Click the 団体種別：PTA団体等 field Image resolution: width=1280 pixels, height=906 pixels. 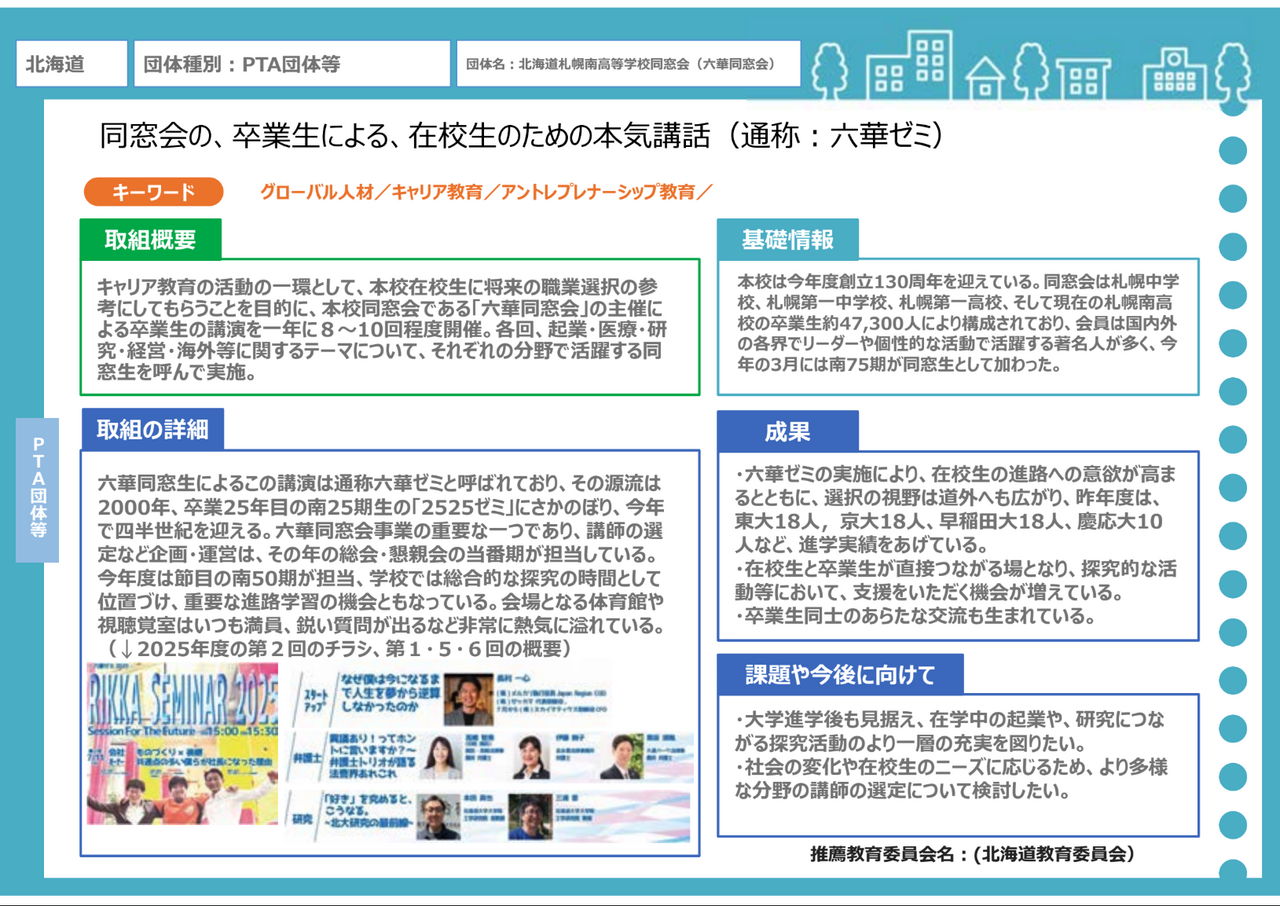point(291,64)
